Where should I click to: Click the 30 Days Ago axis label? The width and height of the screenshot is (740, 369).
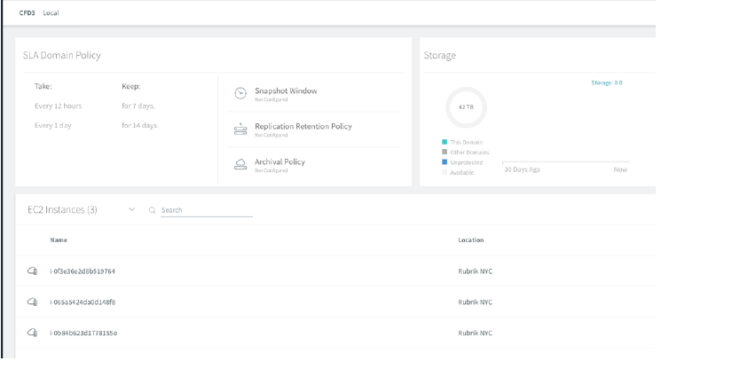tap(522, 169)
